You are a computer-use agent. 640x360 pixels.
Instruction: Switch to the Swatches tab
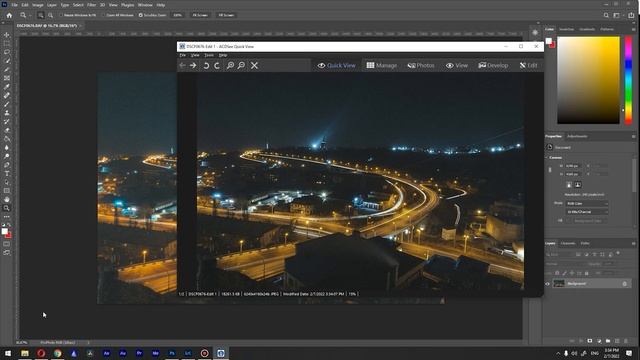coord(567,29)
